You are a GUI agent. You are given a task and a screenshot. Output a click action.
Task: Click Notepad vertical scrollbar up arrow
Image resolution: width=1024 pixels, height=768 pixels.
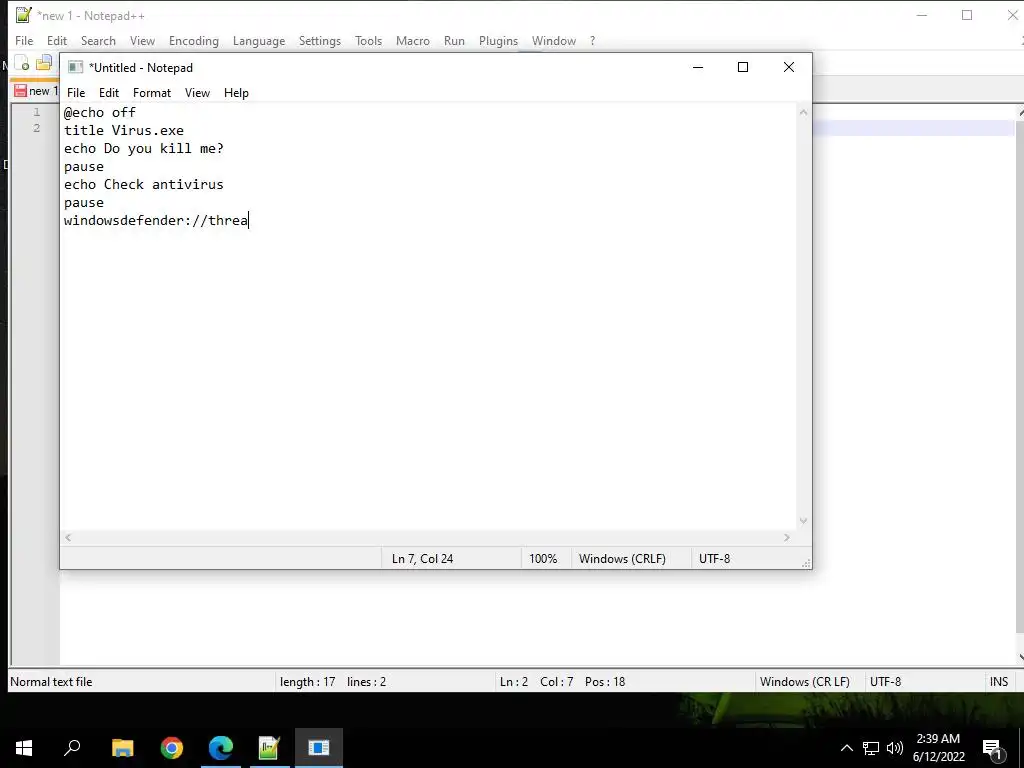[x=803, y=112]
